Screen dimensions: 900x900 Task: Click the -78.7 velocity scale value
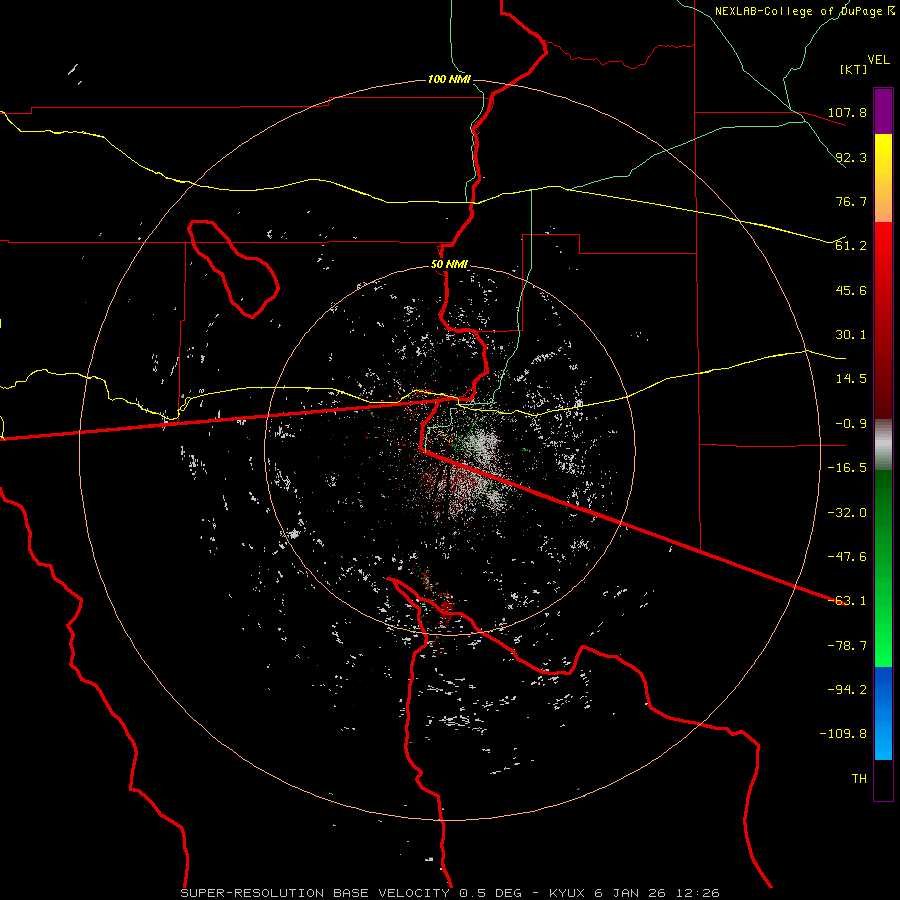pyautogui.click(x=847, y=646)
